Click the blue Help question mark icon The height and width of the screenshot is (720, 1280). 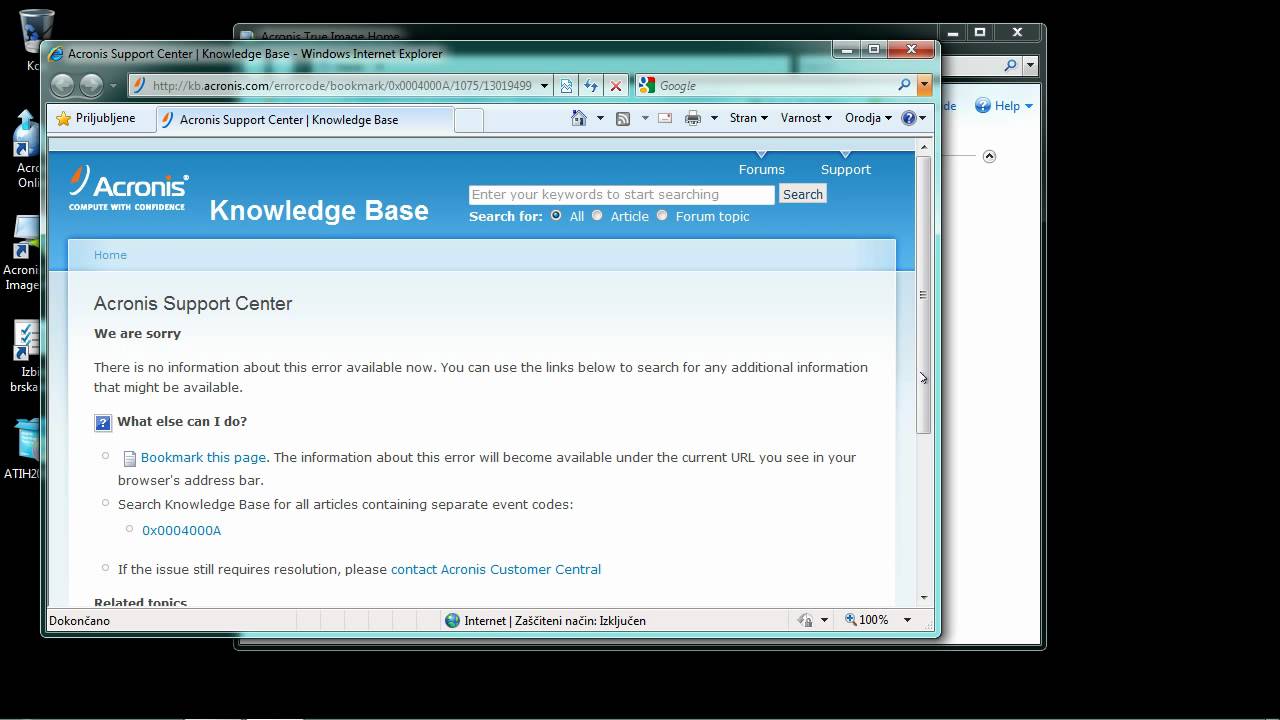(908, 118)
